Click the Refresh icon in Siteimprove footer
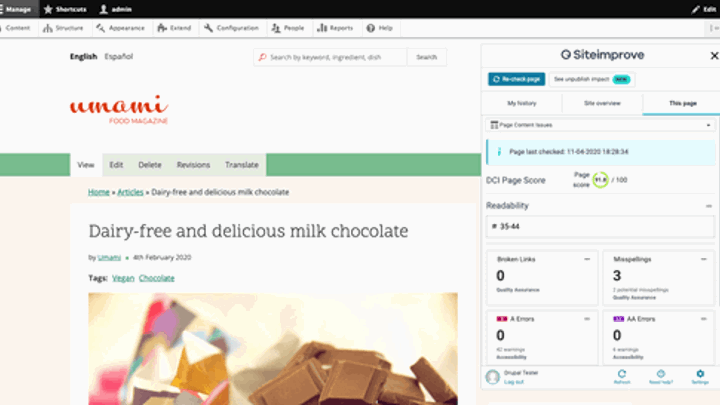 (x=622, y=374)
